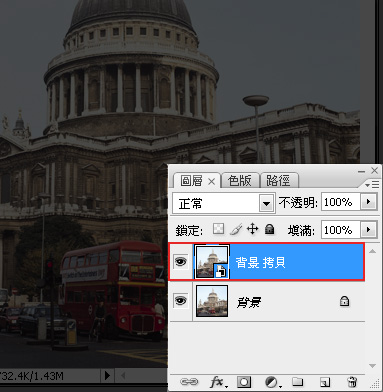Open the 填滿 fill slider arrow
This screenshot has width=383, height=392.
pos(368,229)
